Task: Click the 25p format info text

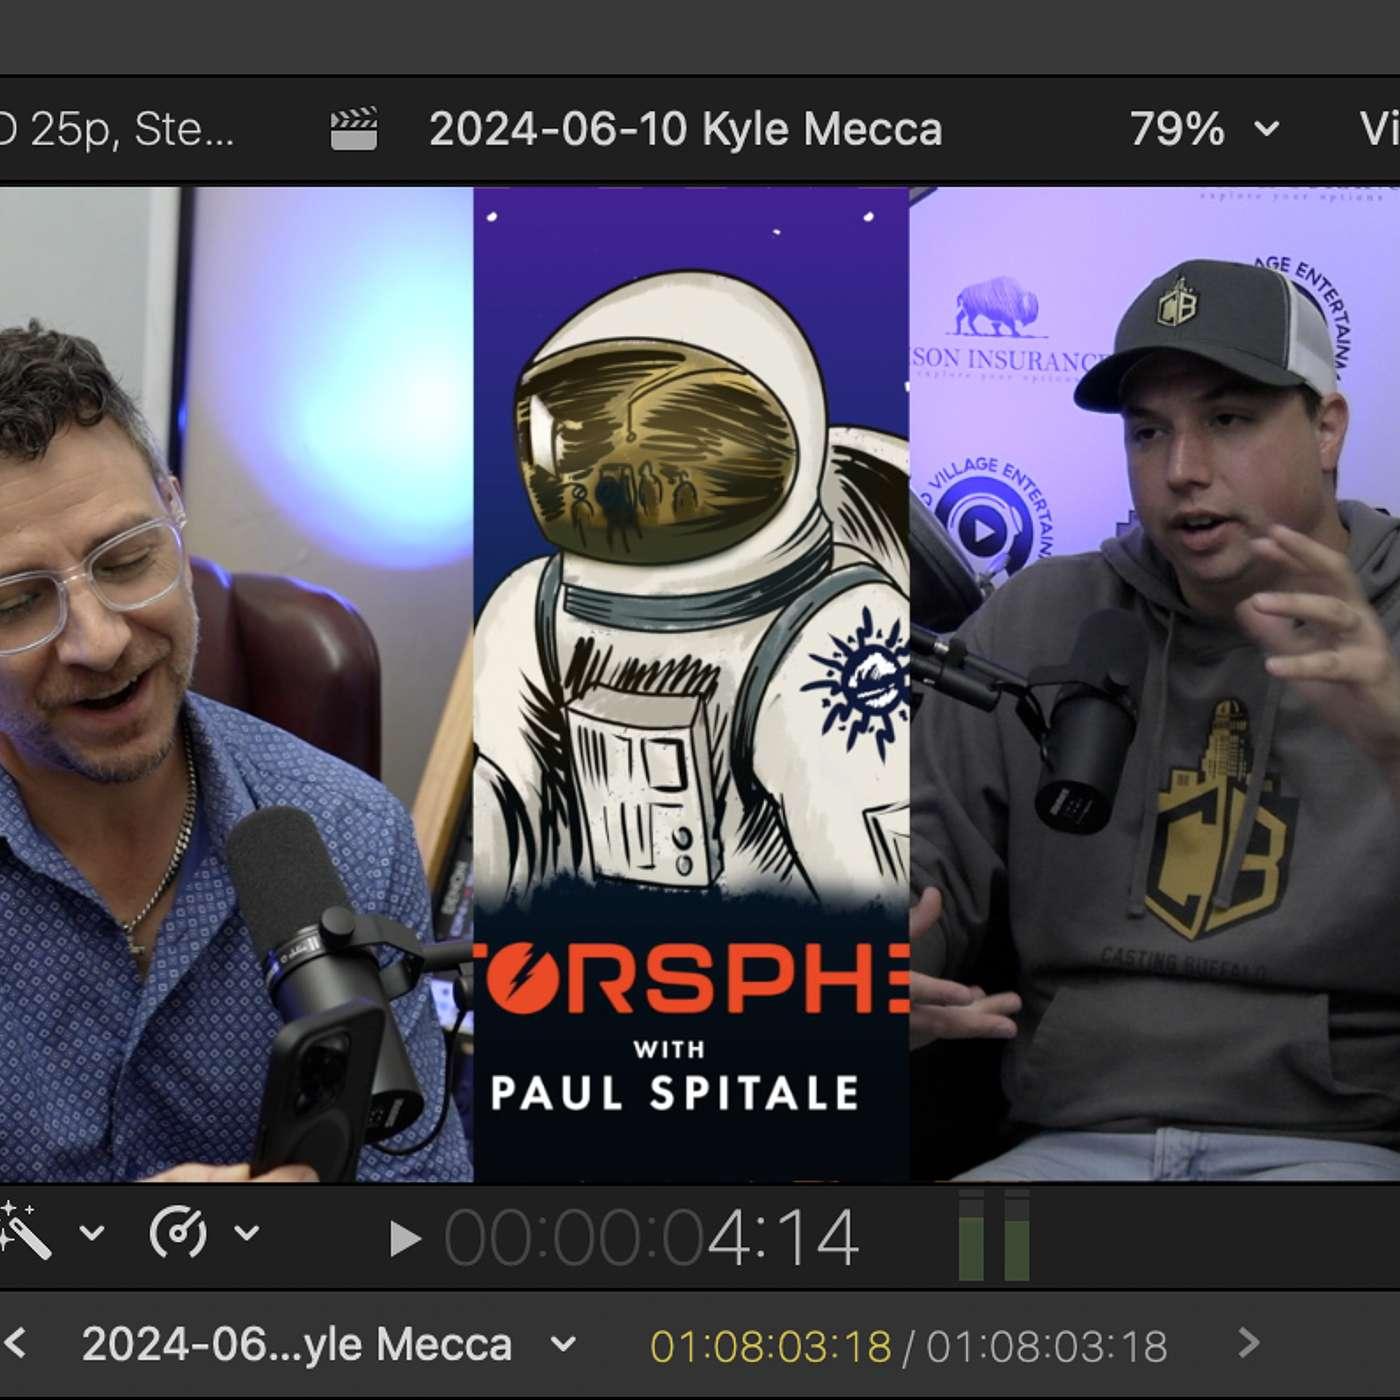Action: (117, 129)
